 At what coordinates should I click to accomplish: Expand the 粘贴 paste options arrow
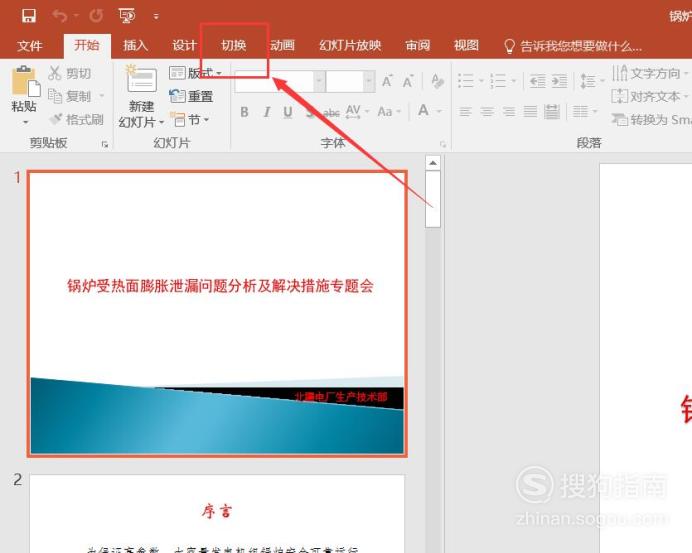pyautogui.click(x=26, y=122)
